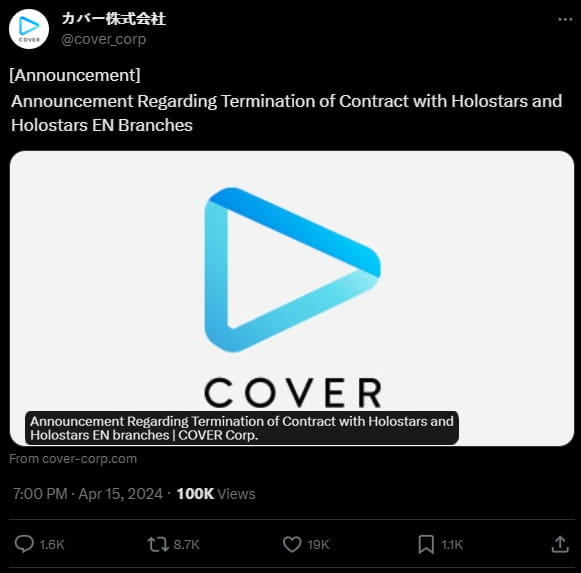This screenshot has width=581, height=573.
Task: Bookmark the post with the bookmark icon
Action: pyautogui.click(x=426, y=544)
